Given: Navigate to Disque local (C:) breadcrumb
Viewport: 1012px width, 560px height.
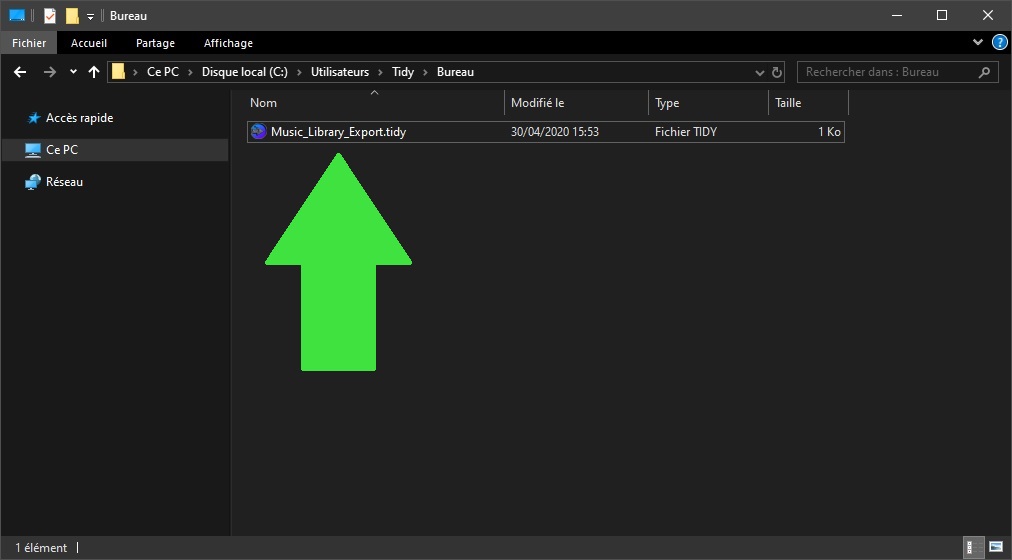Looking at the screenshot, I should 245,72.
